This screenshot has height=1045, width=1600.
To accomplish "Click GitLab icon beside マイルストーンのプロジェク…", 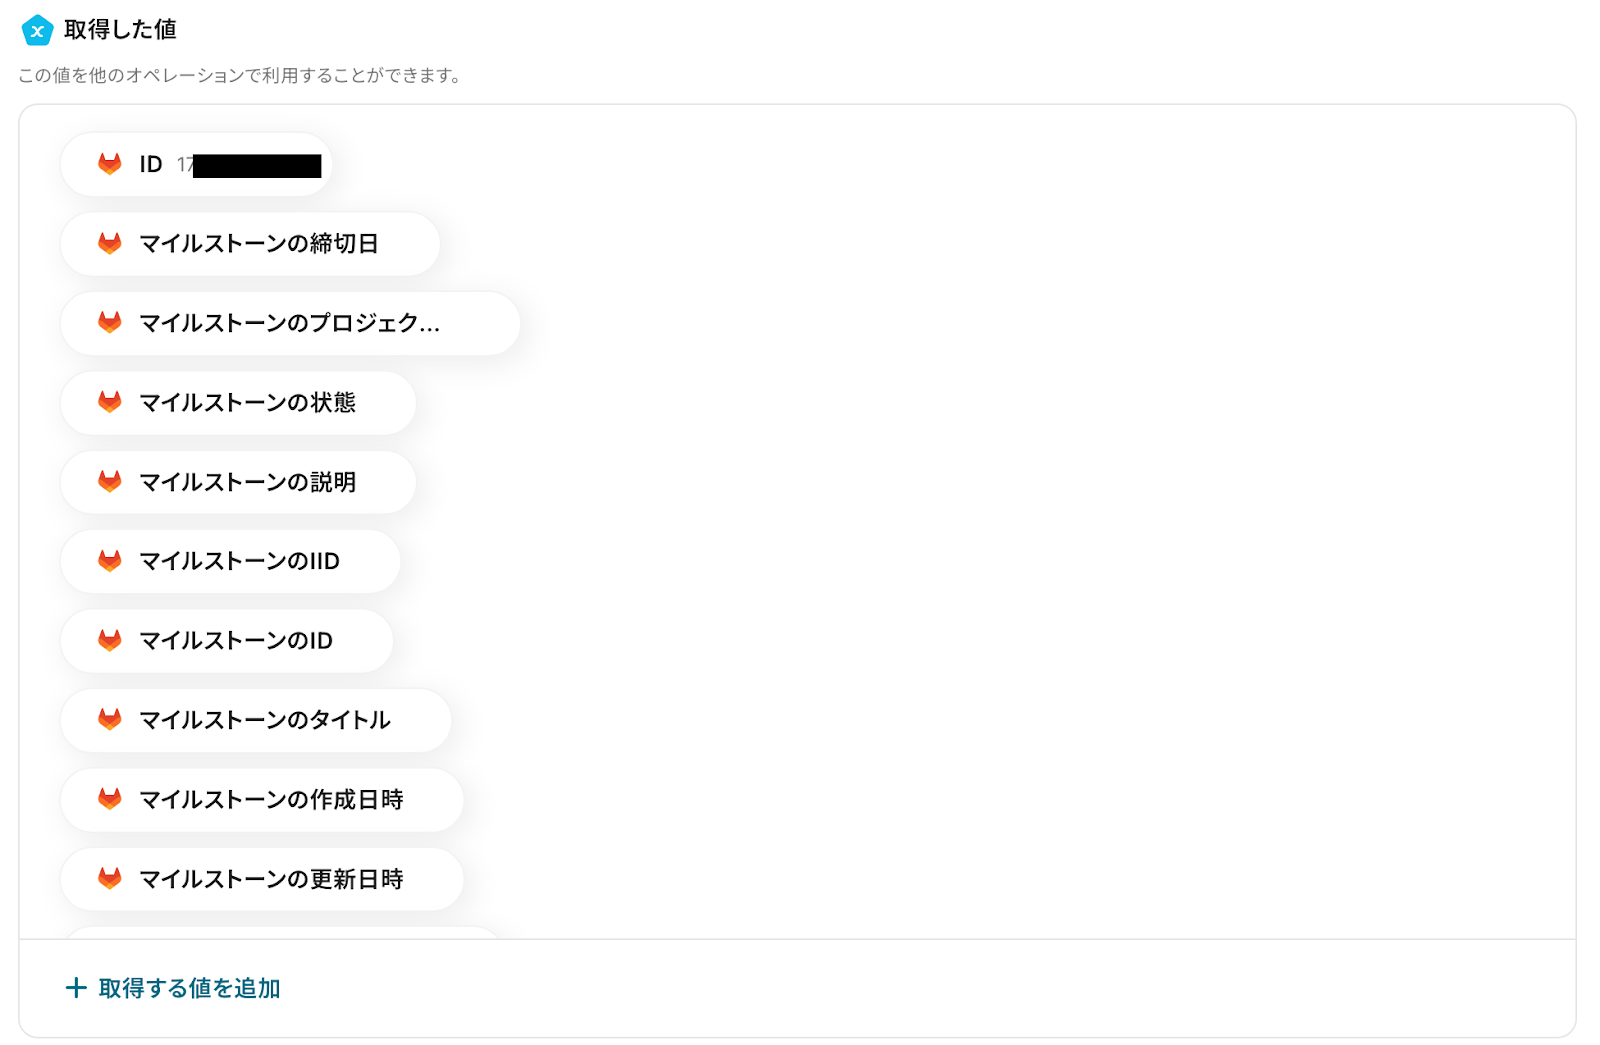I will click(x=110, y=322).
